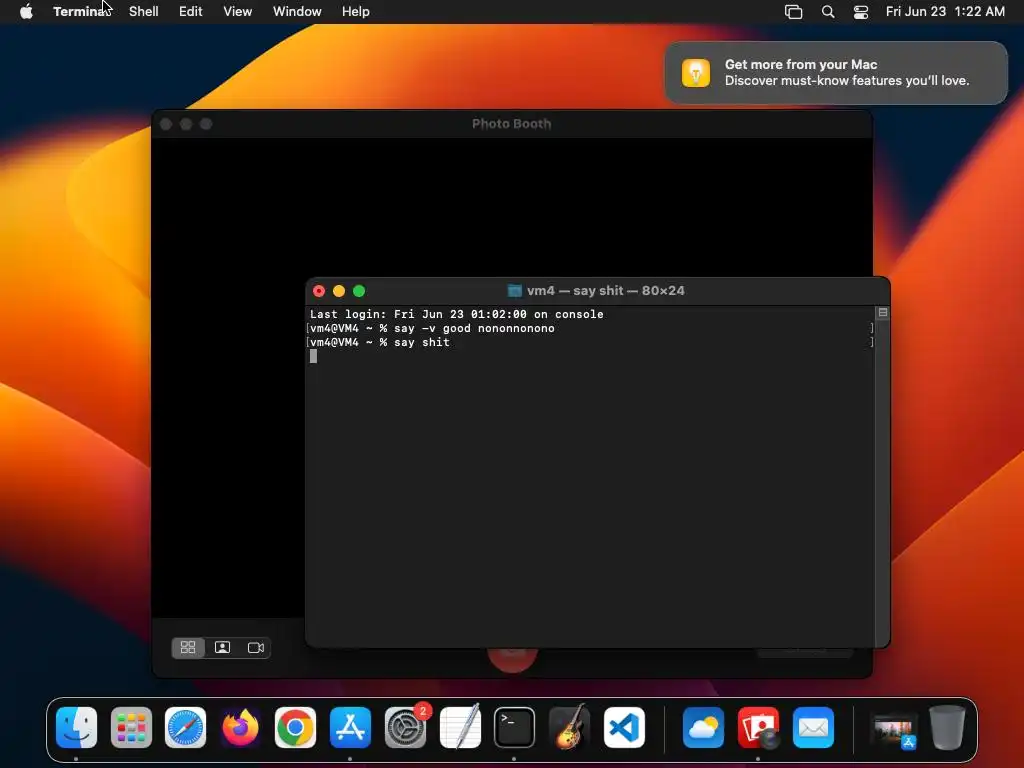
Task: Switch Photo Booth to four-up photo mode
Action: tap(188, 647)
